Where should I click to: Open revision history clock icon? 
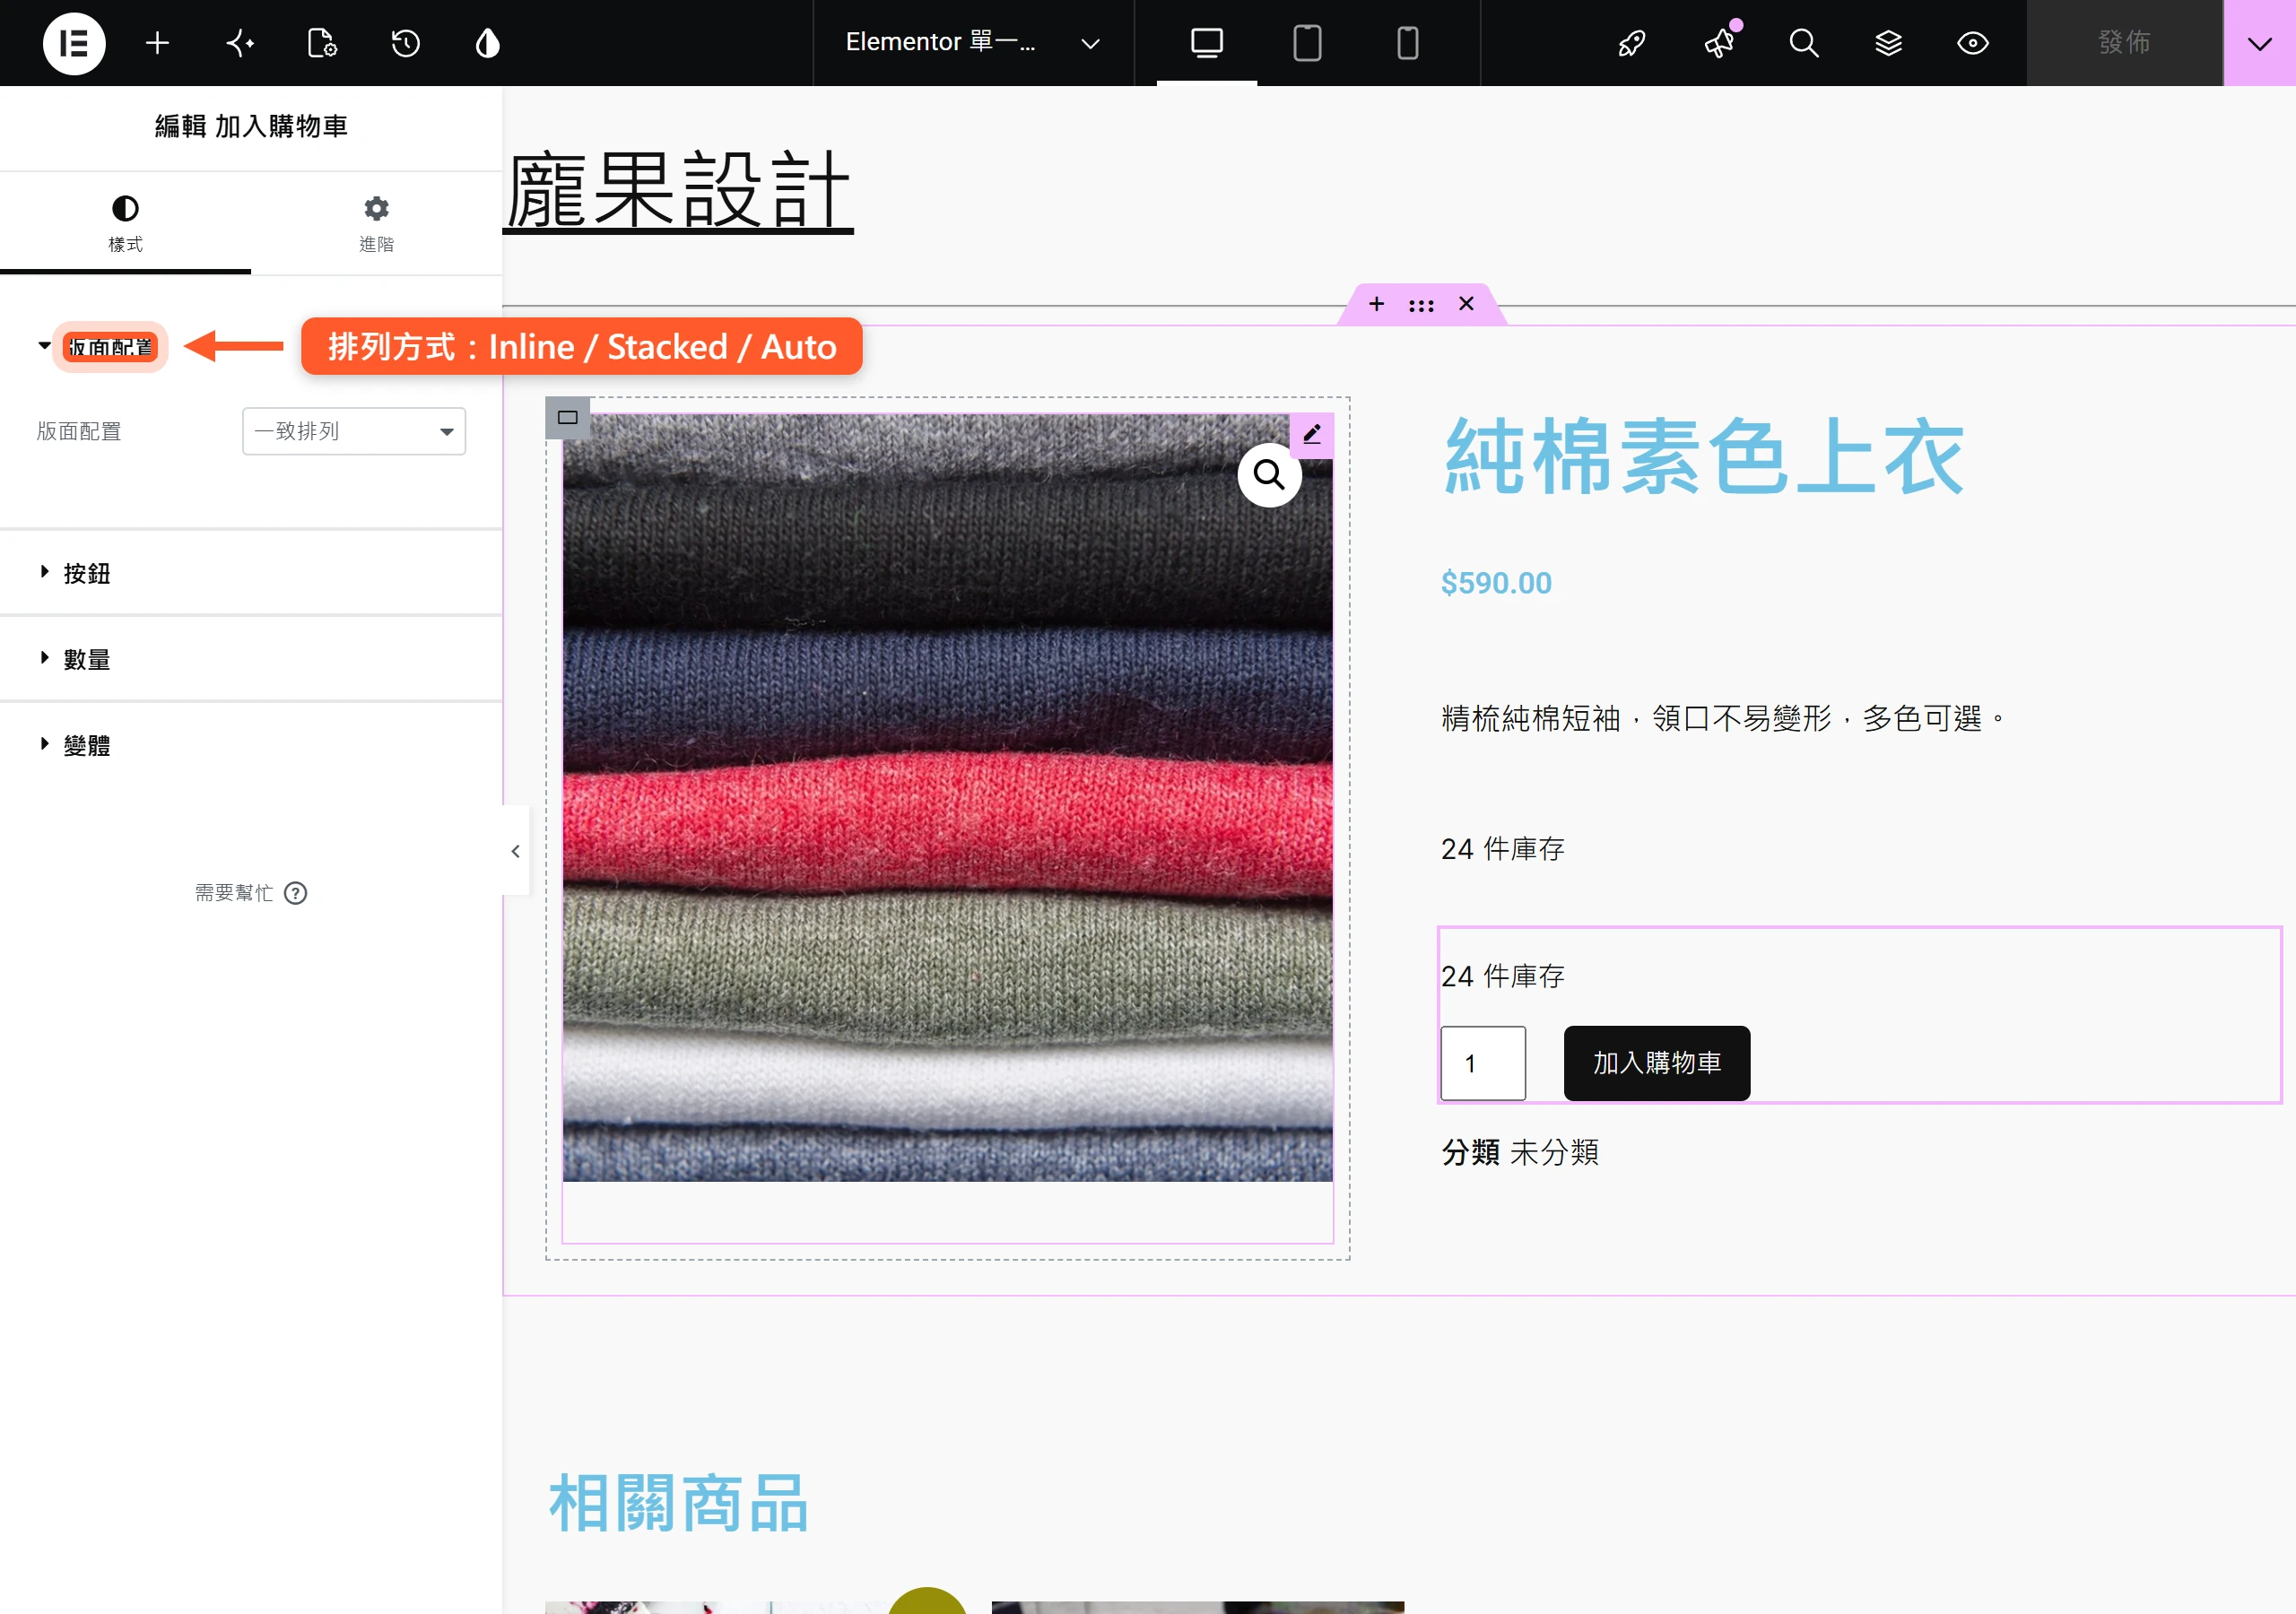coord(405,43)
